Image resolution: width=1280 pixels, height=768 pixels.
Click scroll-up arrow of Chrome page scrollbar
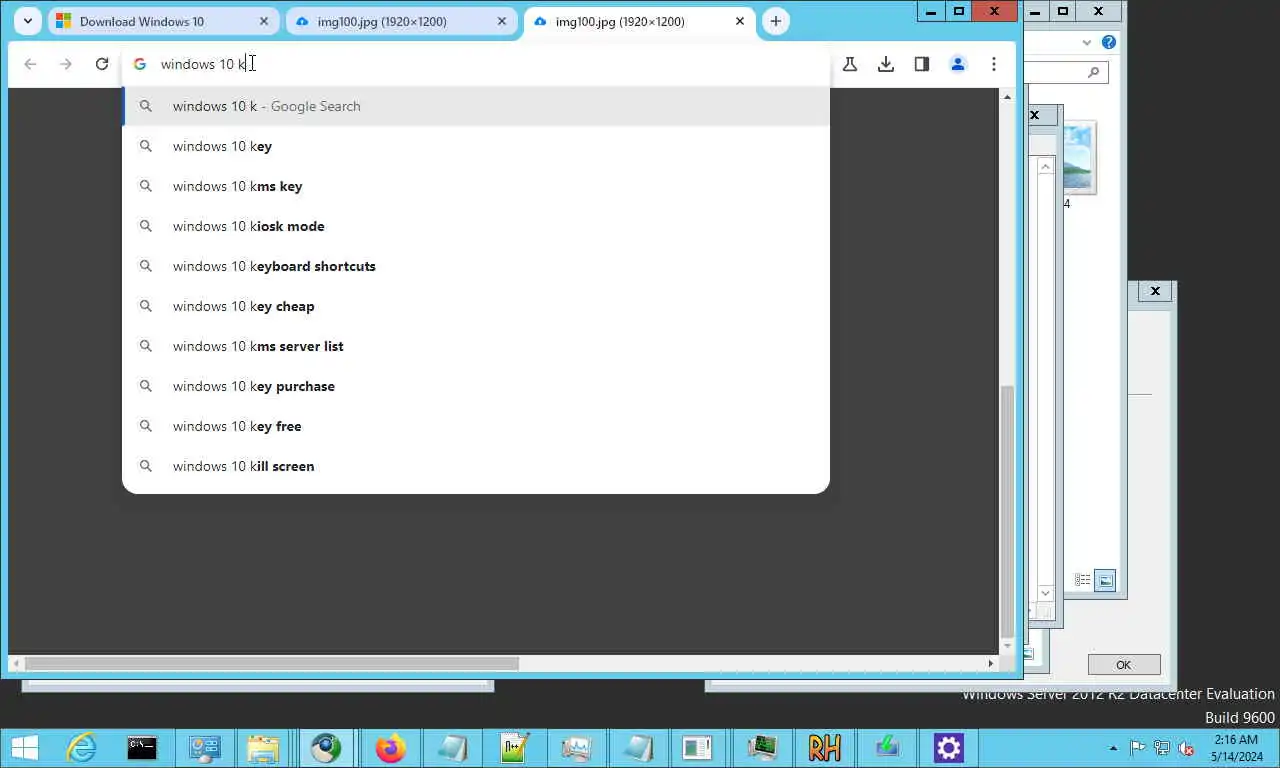click(x=1007, y=97)
